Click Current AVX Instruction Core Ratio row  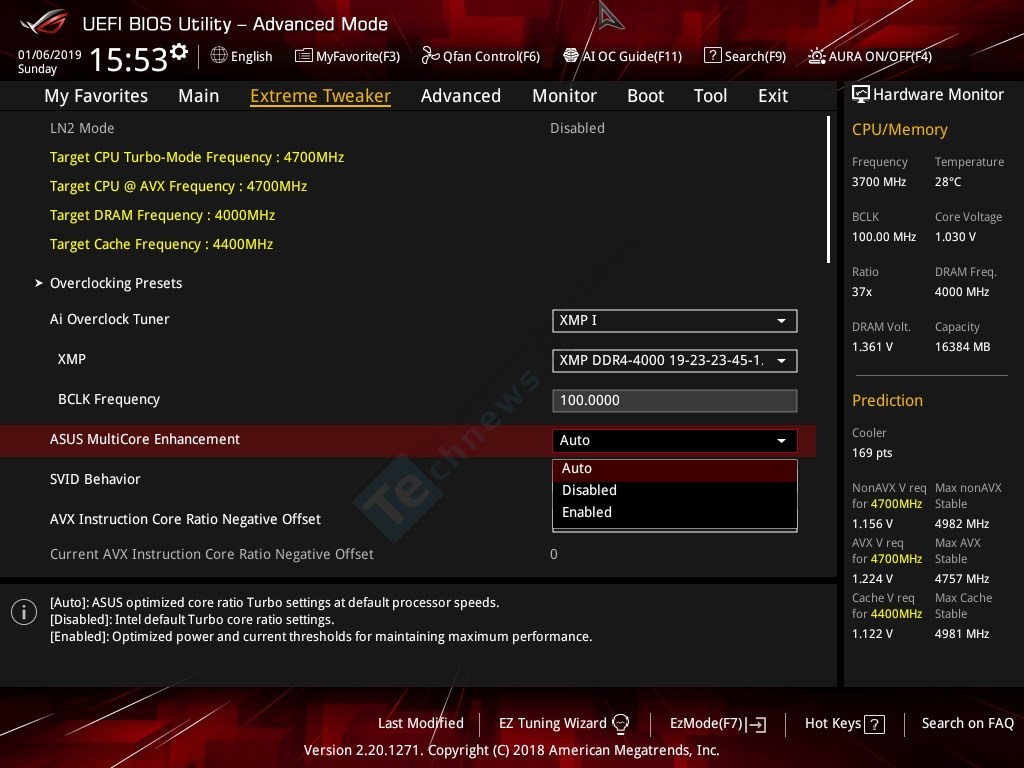pos(408,554)
